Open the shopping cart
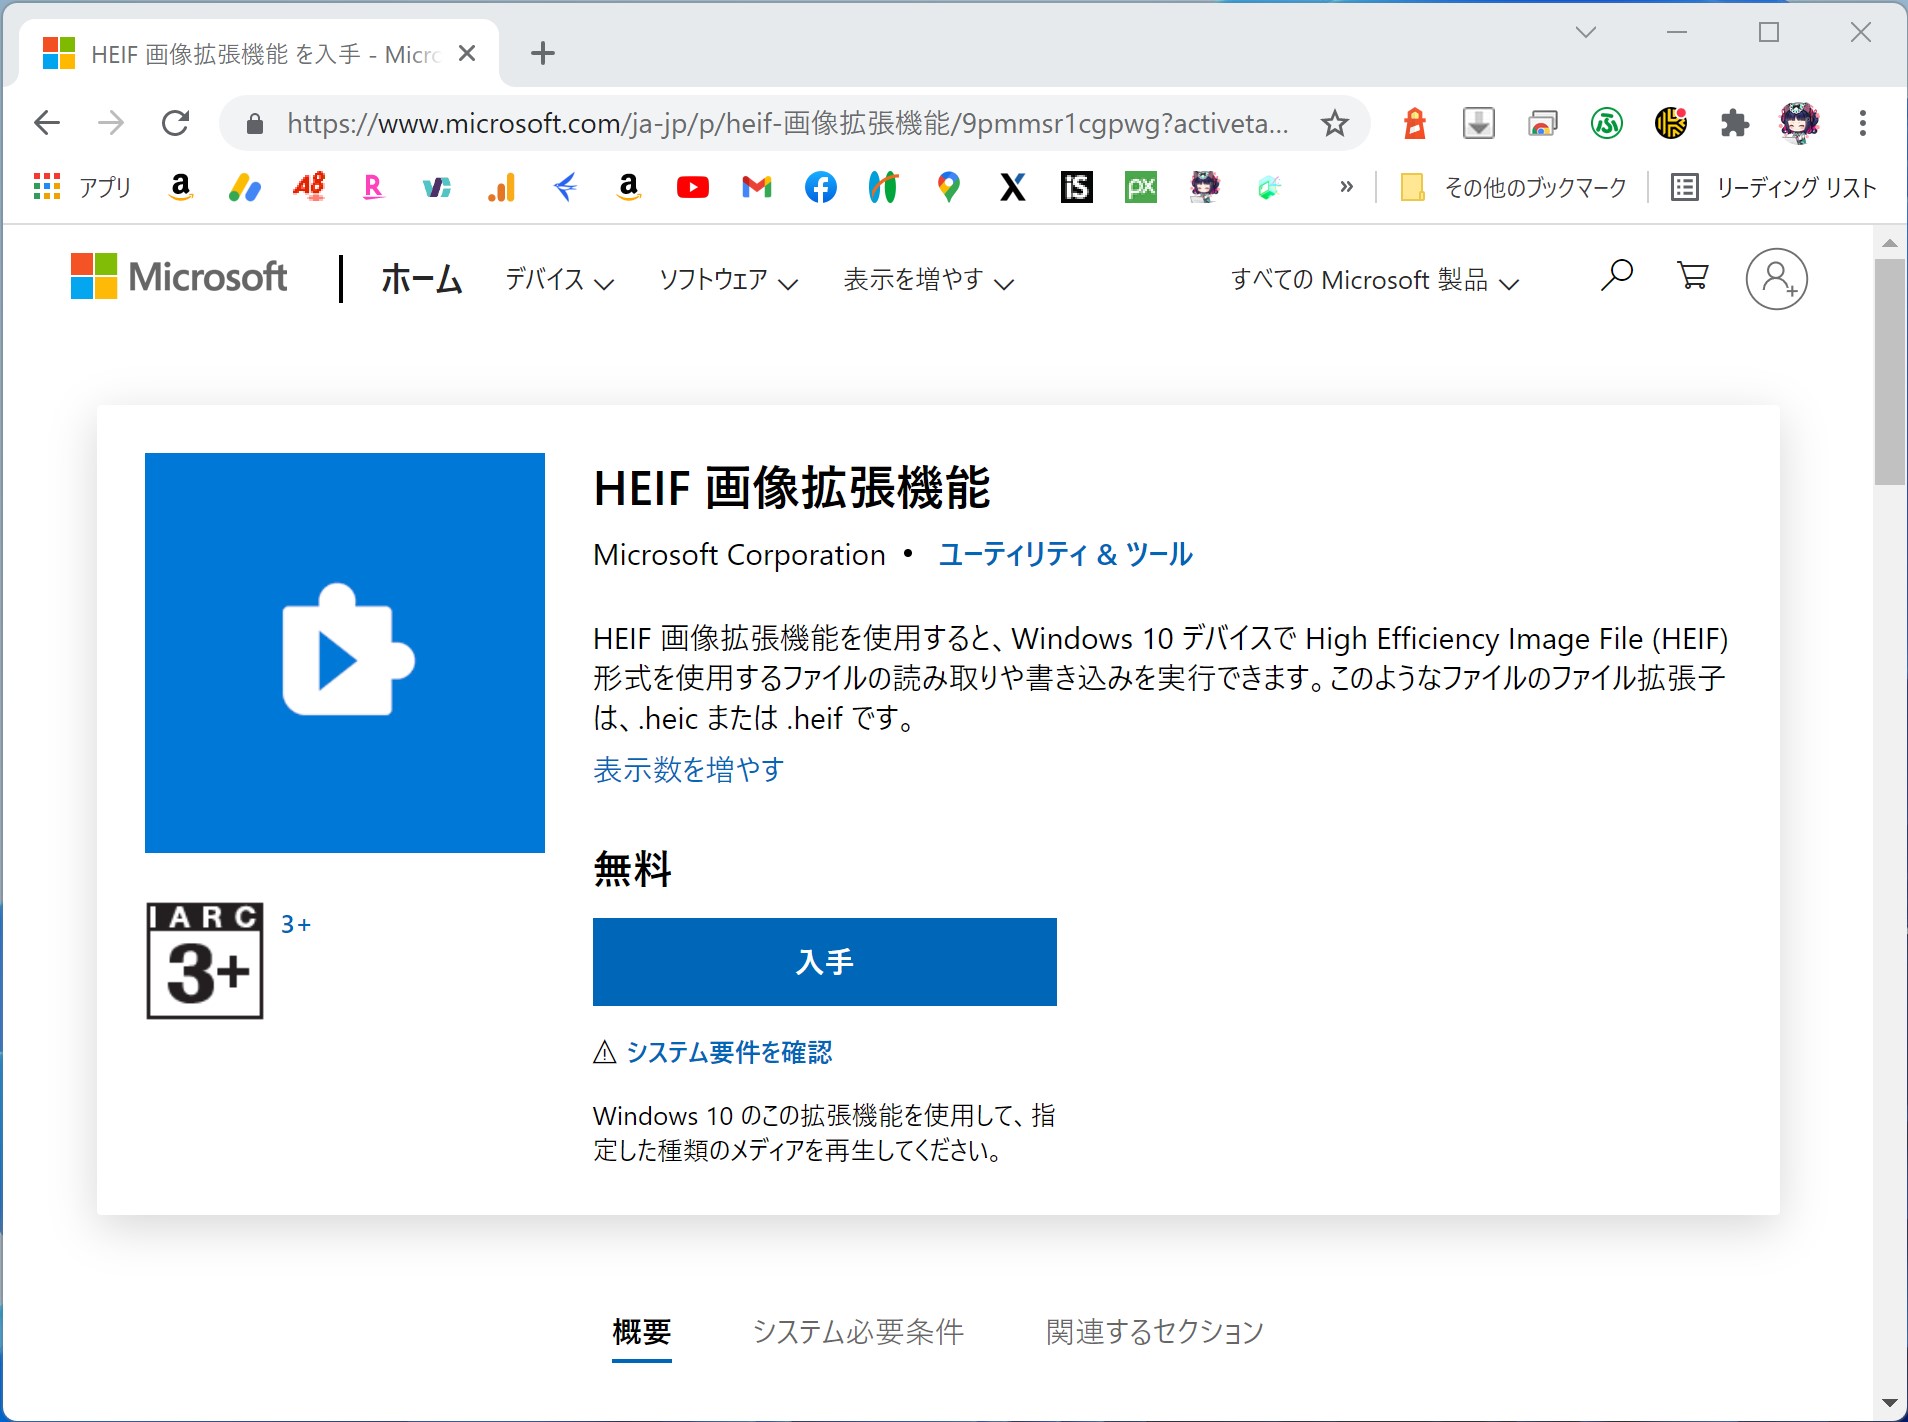1908x1422 pixels. pyautogui.click(x=1692, y=276)
